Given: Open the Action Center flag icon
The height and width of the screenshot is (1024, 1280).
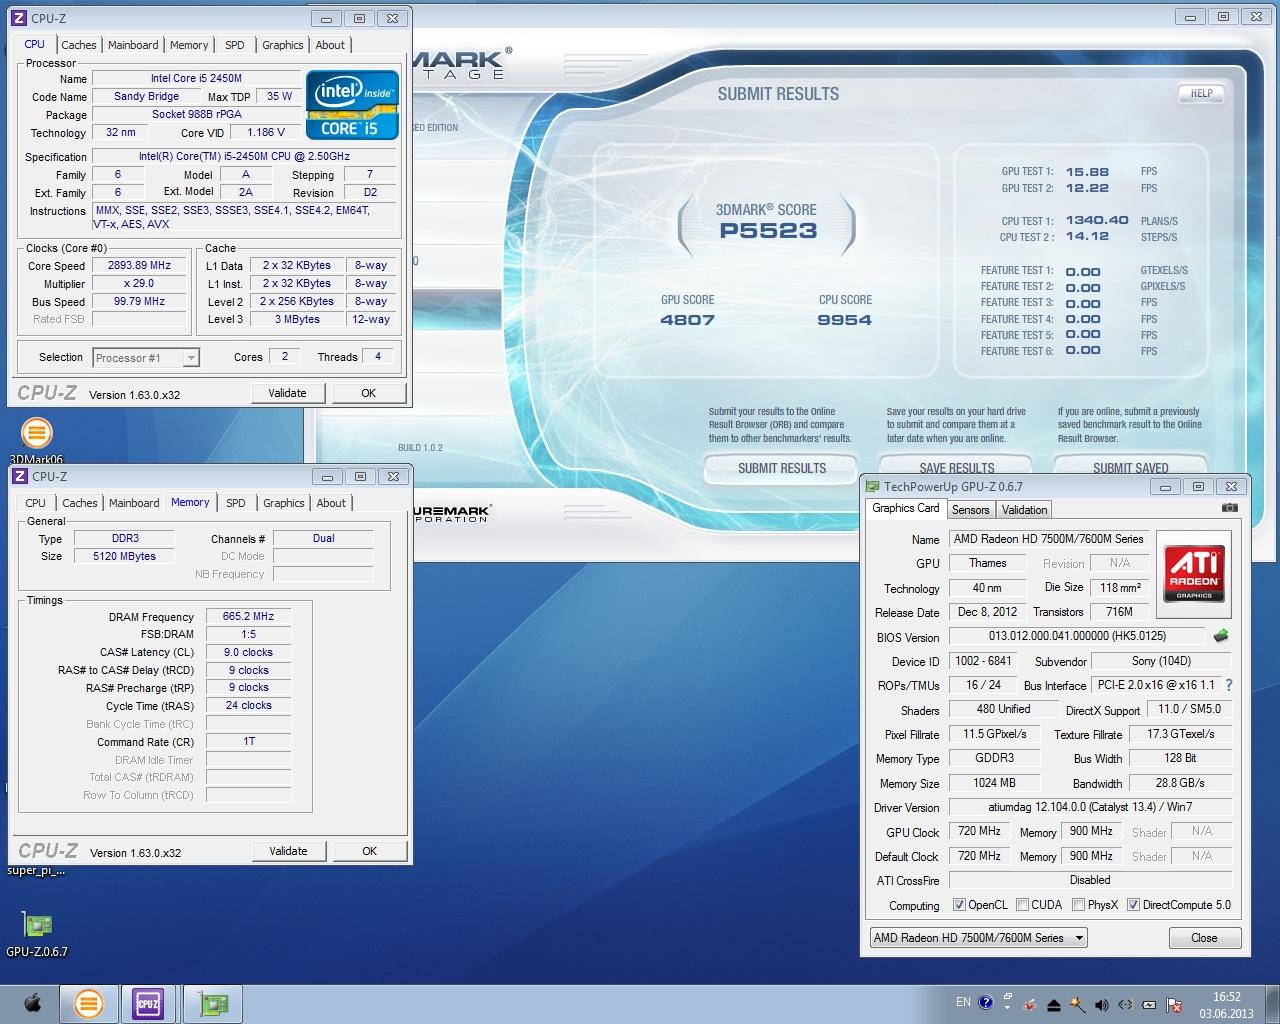Looking at the screenshot, I should (x=1175, y=1004).
